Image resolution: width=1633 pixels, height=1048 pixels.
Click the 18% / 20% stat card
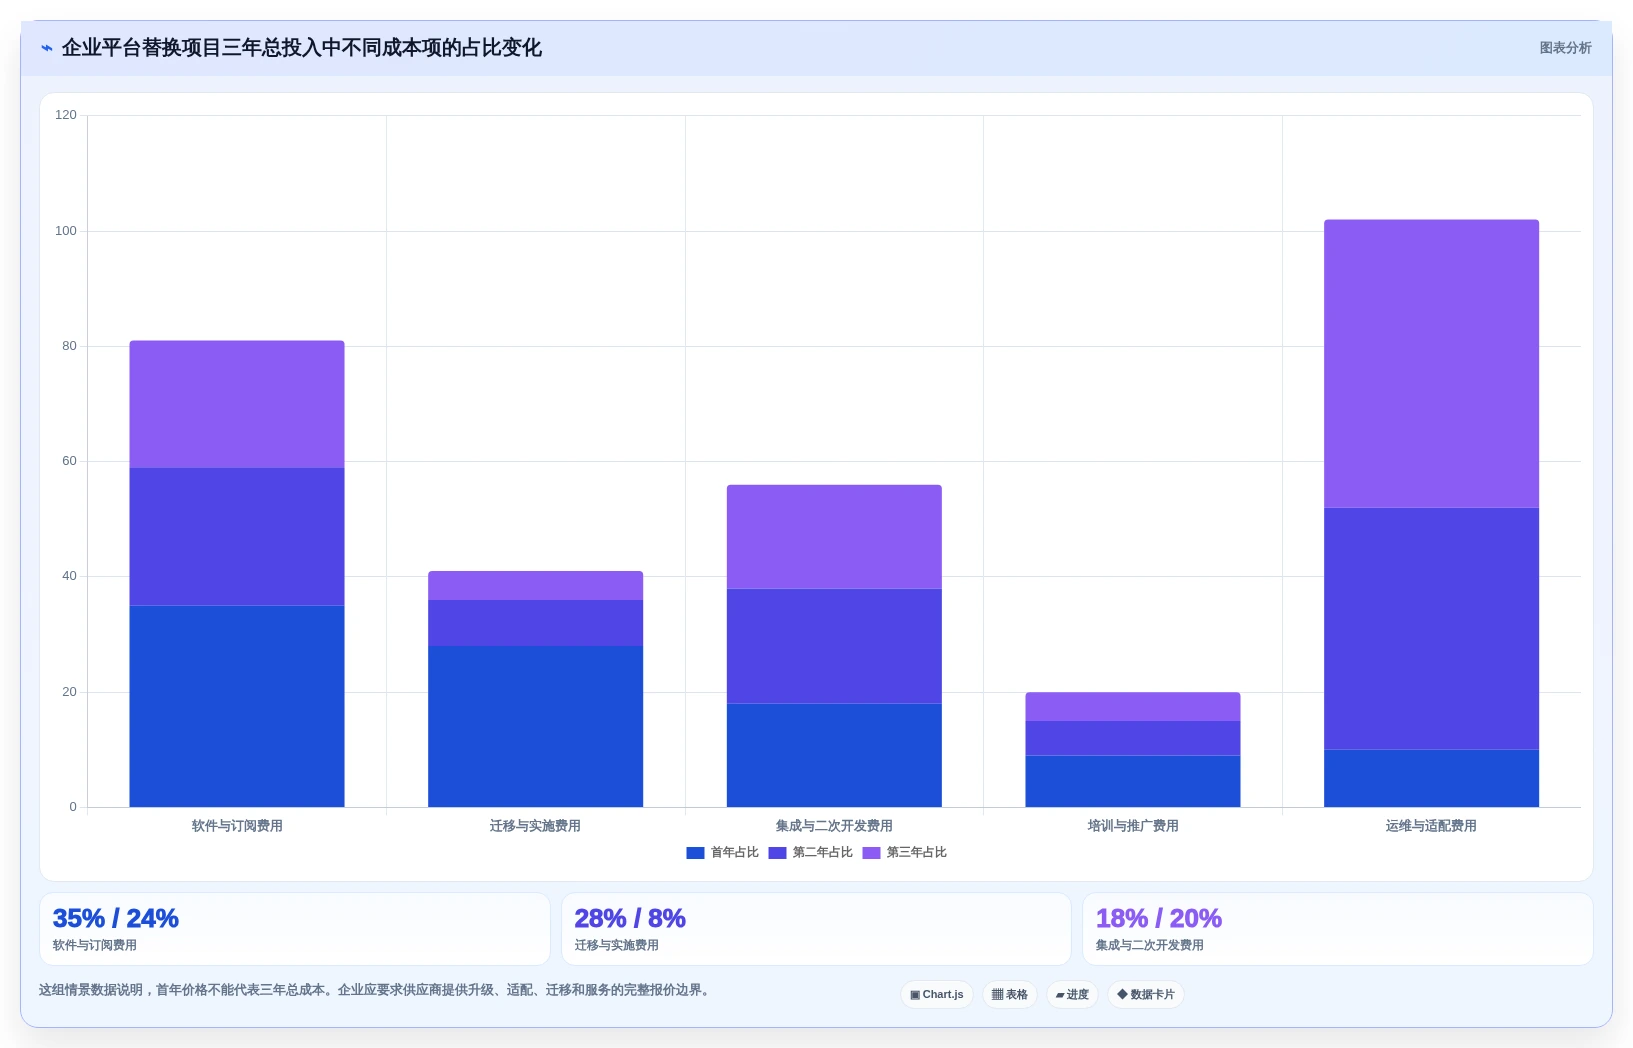tap(1338, 929)
